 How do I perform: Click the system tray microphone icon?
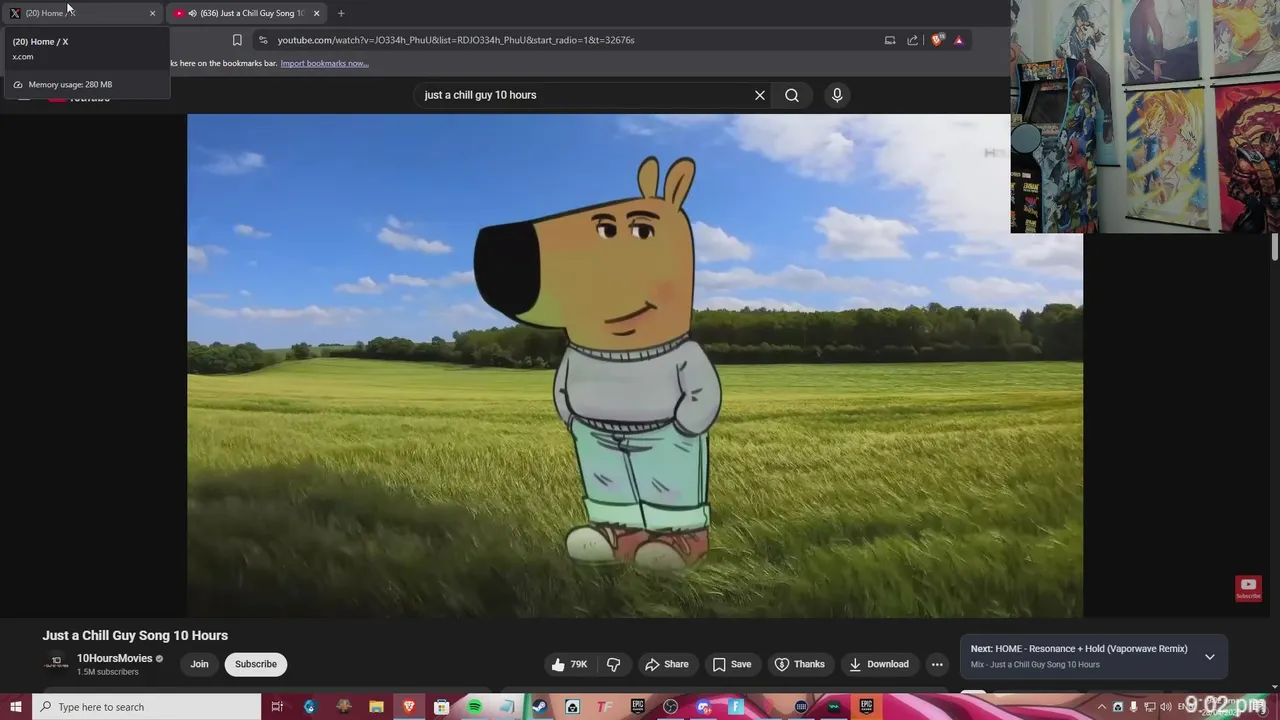click(1133, 707)
